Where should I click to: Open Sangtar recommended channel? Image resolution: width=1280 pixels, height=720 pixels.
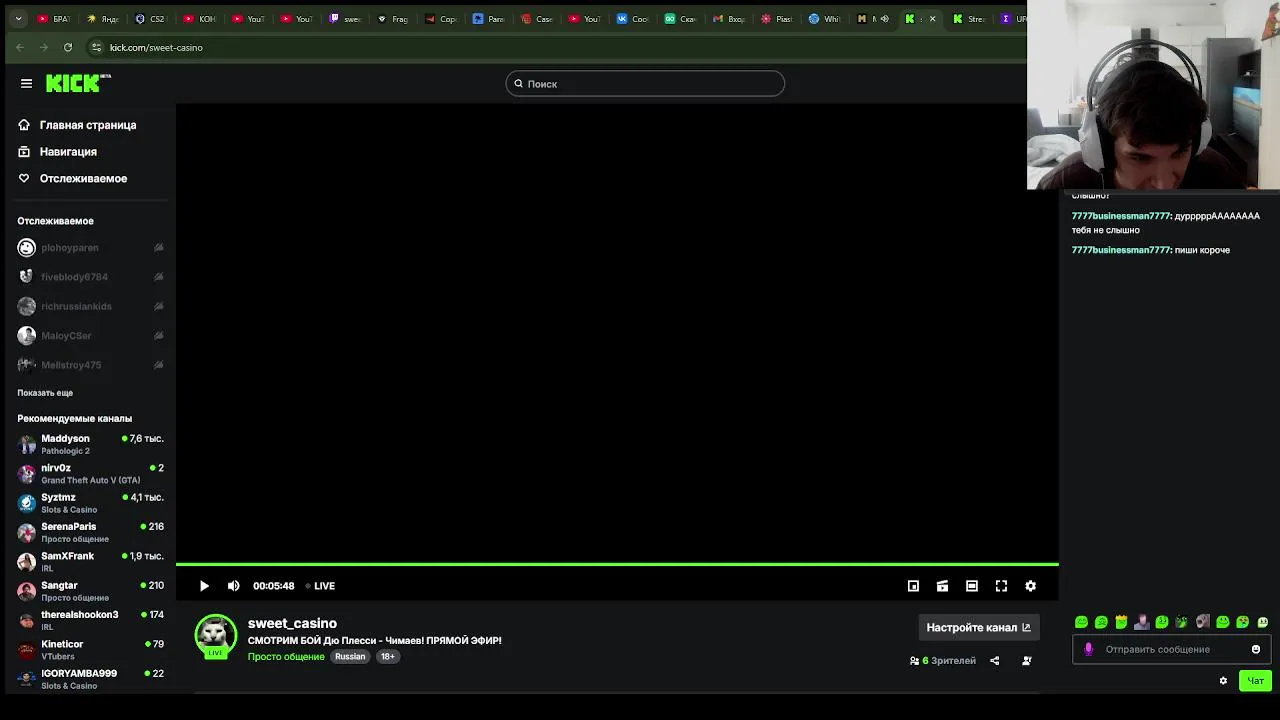[x=90, y=591]
